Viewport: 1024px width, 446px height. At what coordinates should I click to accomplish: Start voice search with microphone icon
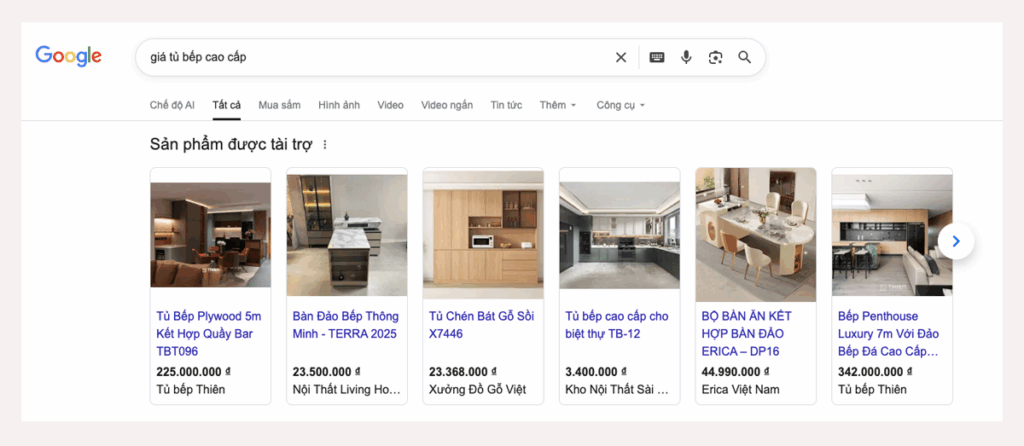(686, 57)
